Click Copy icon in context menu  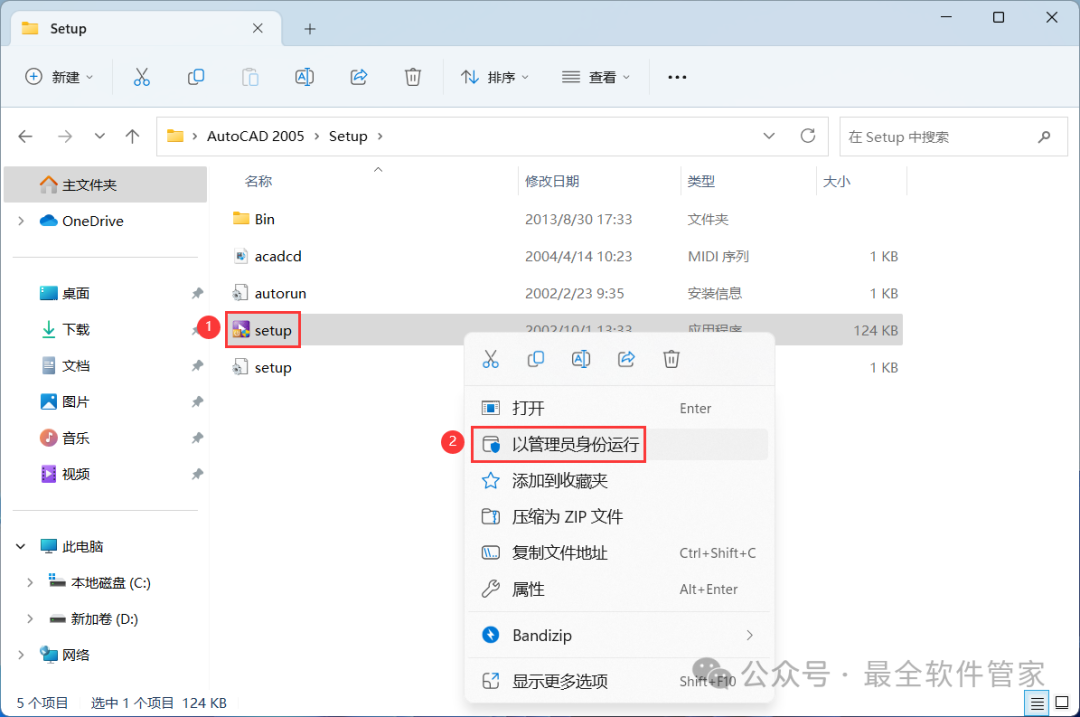pos(535,359)
